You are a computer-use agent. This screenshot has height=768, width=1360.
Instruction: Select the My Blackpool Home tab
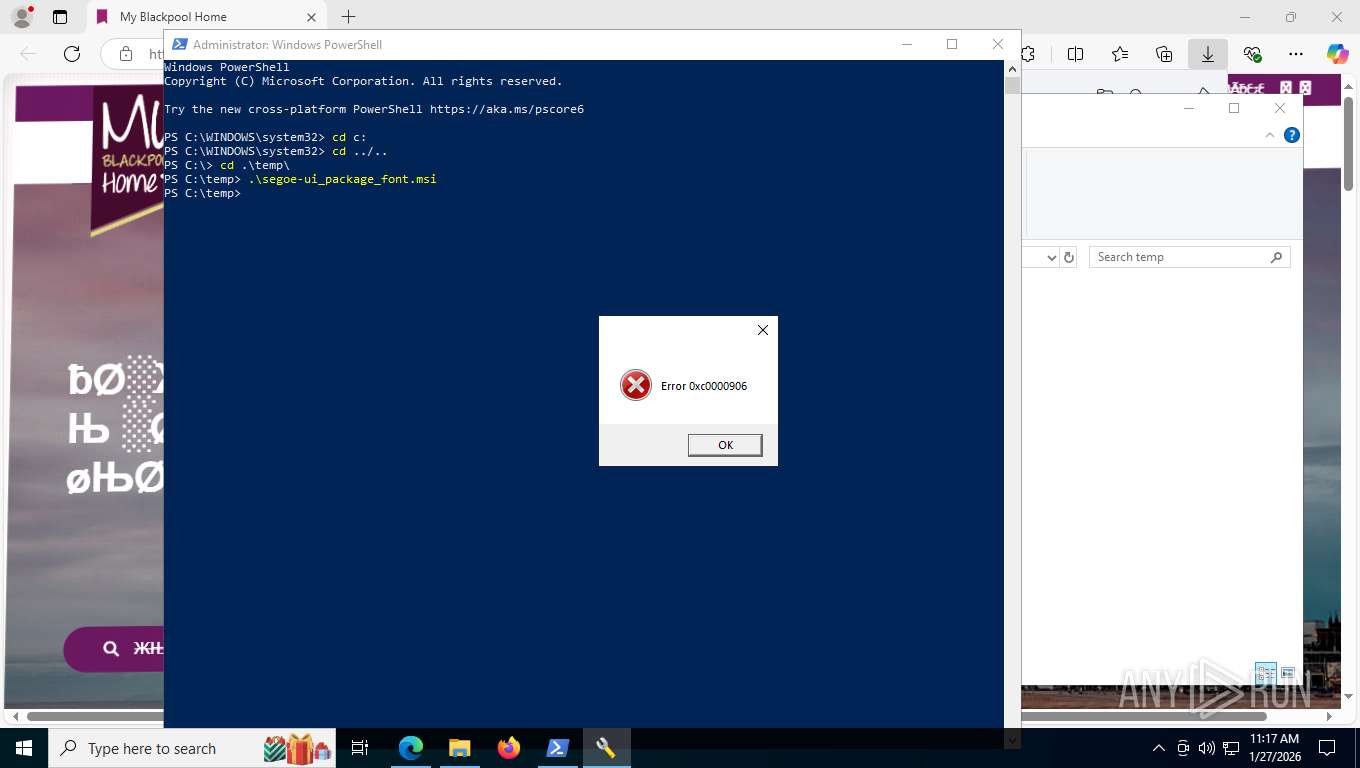207,17
